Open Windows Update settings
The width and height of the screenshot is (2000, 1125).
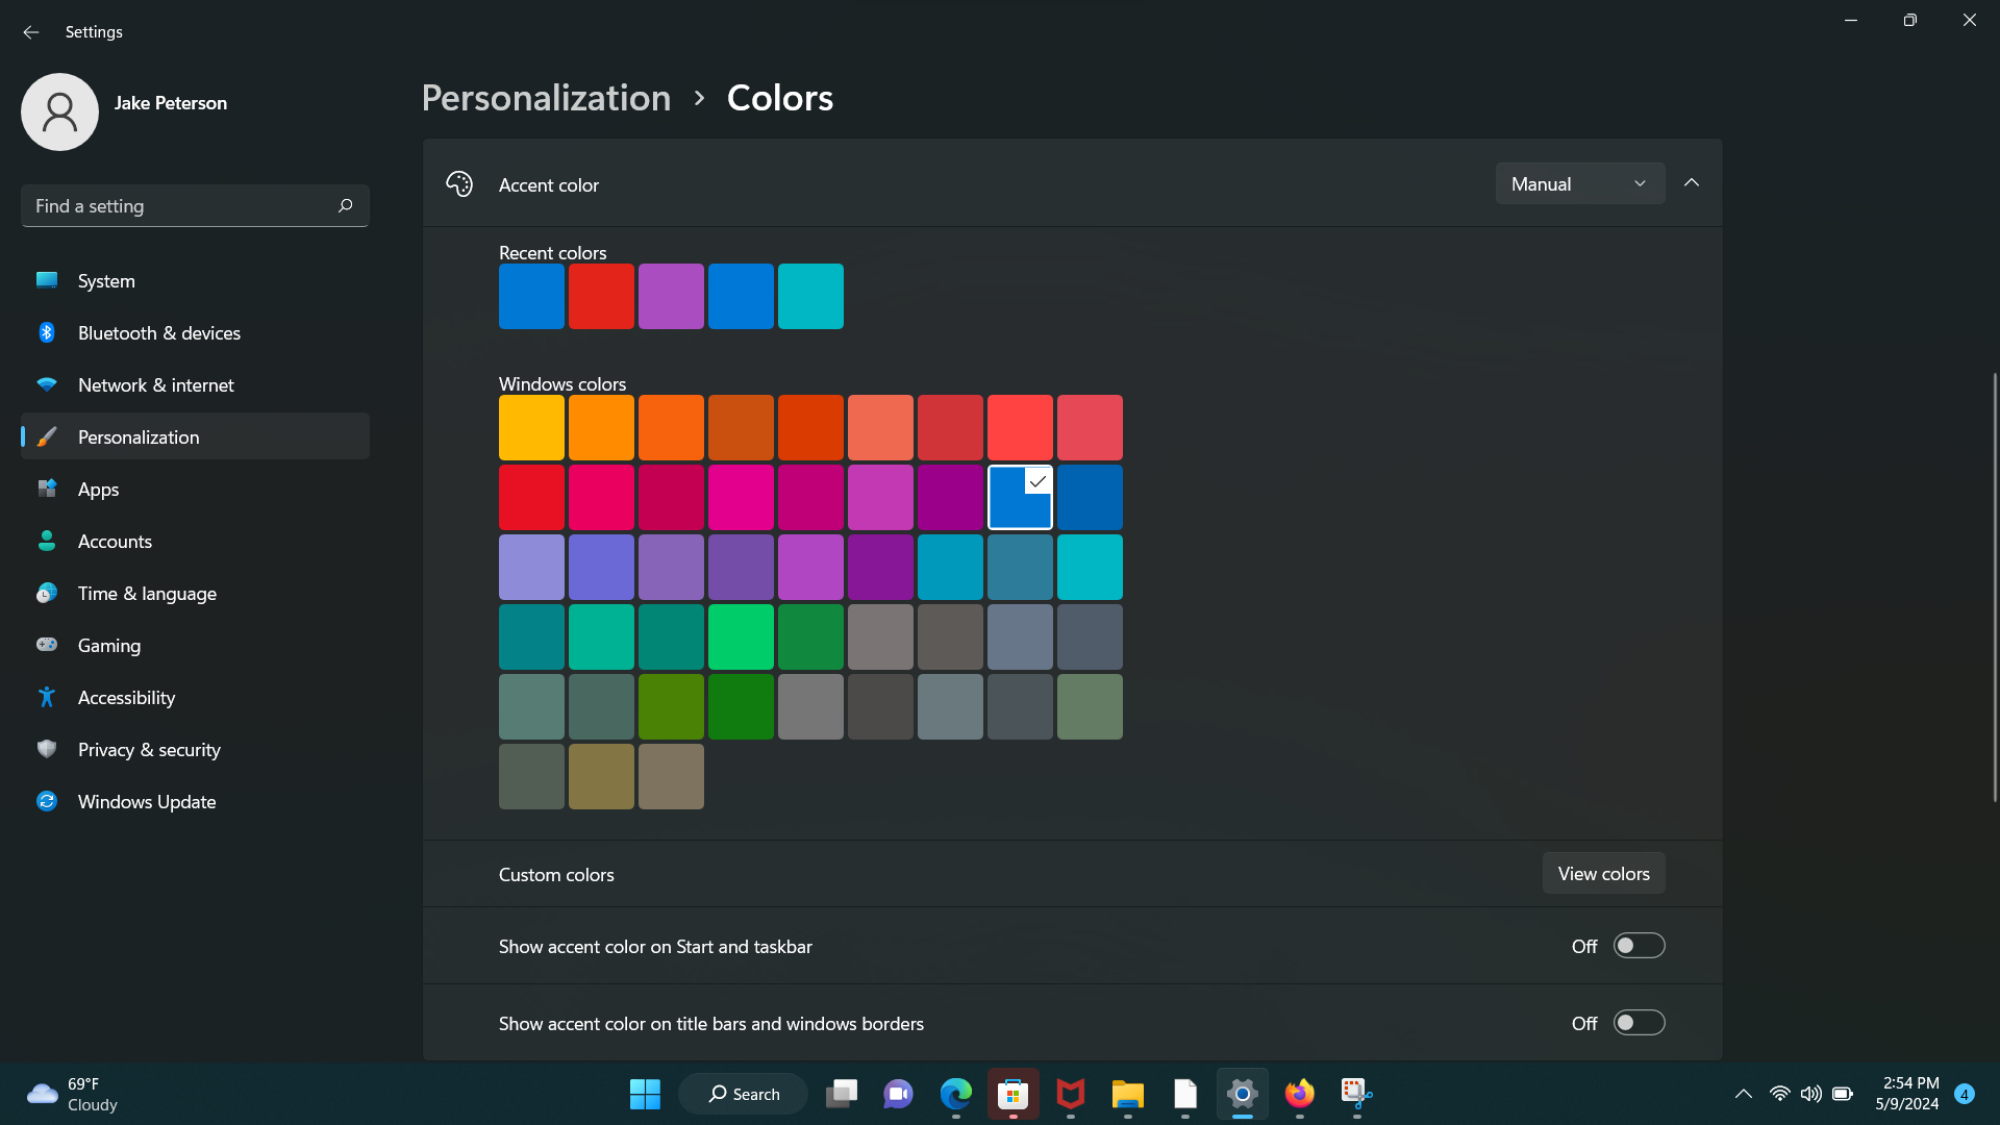coord(146,799)
